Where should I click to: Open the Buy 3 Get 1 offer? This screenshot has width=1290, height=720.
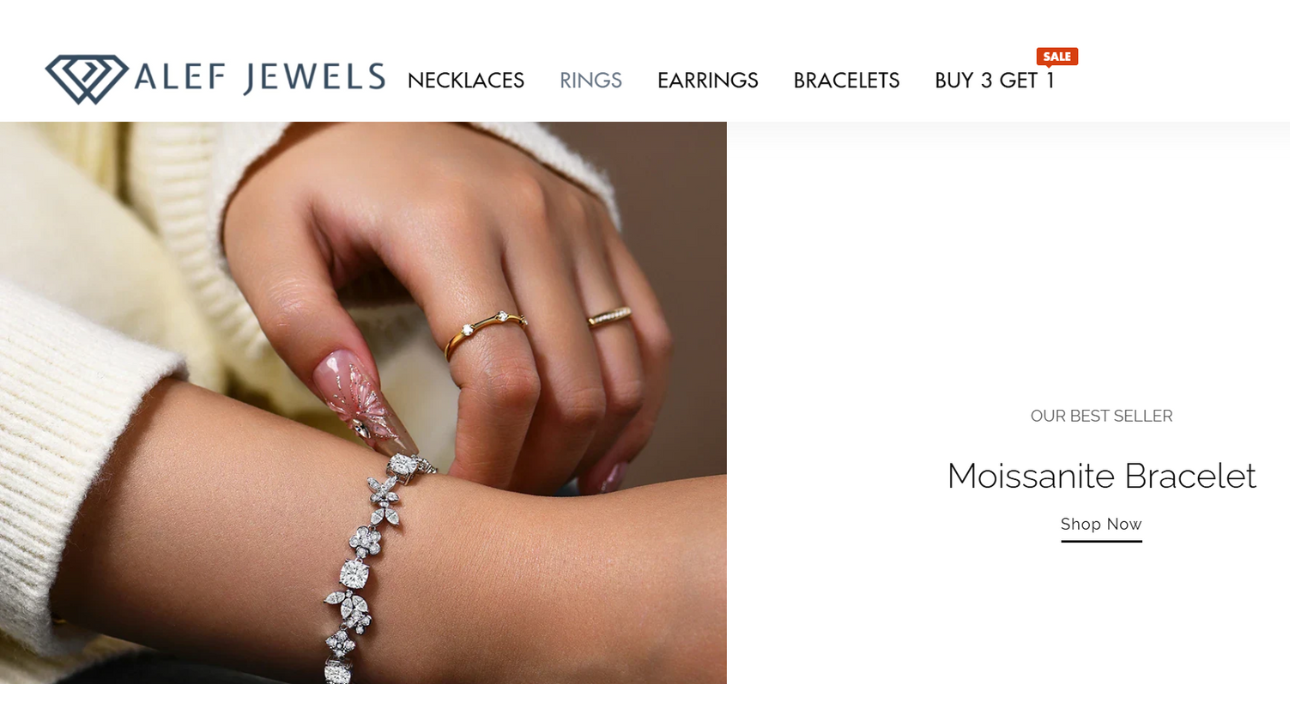coord(995,80)
